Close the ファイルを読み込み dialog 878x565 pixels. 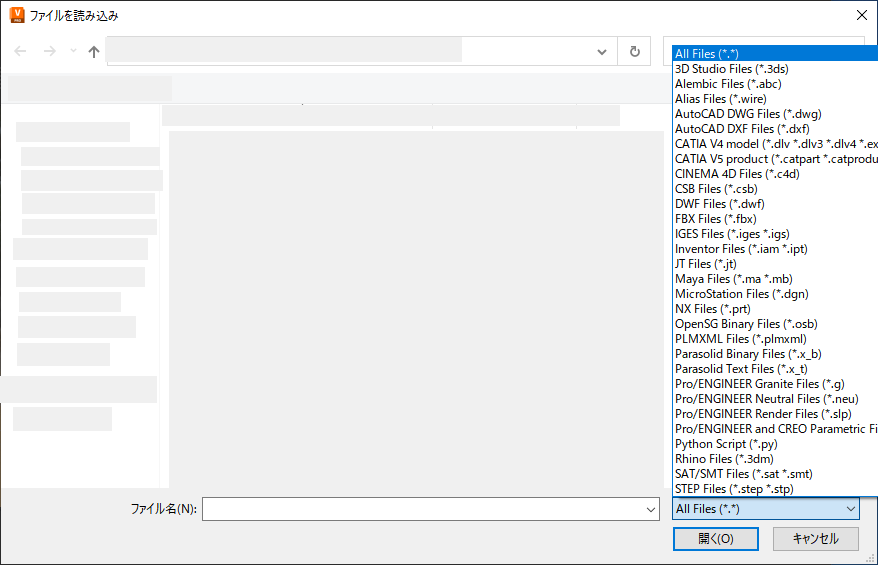click(x=862, y=15)
